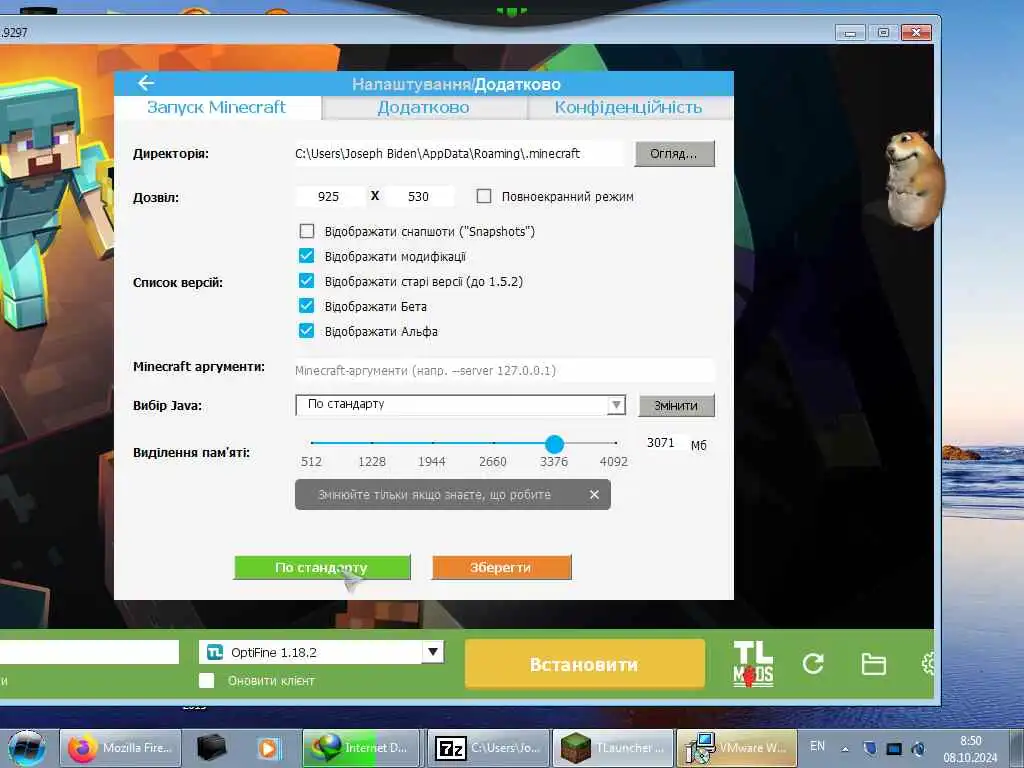
Task: Click the memory value field 3071
Action: (661, 443)
